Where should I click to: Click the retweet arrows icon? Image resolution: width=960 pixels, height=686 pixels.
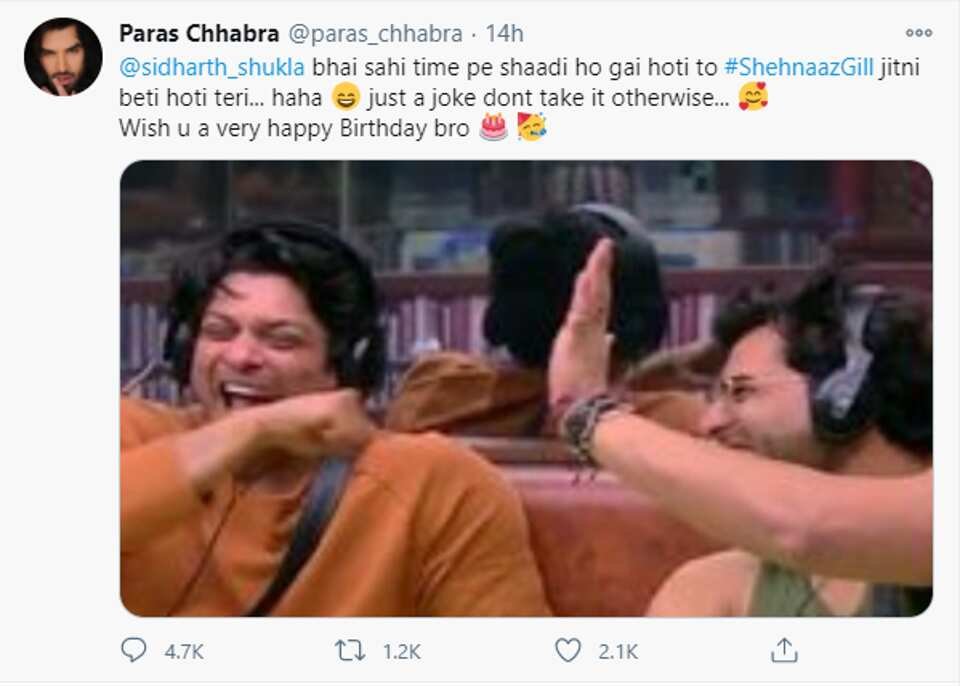pos(350,651)
